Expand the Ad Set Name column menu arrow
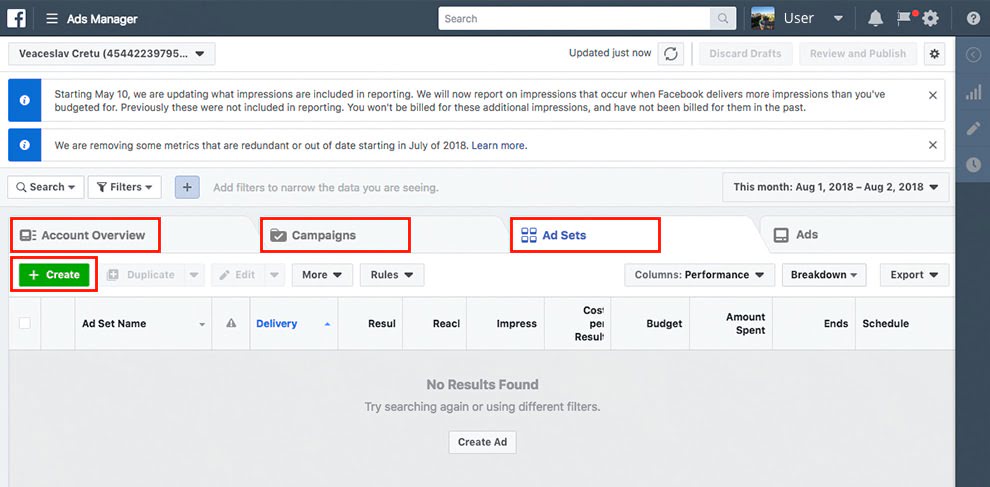Image resolution: width=990 pixels, height=487 pixels. coord(202,325)
